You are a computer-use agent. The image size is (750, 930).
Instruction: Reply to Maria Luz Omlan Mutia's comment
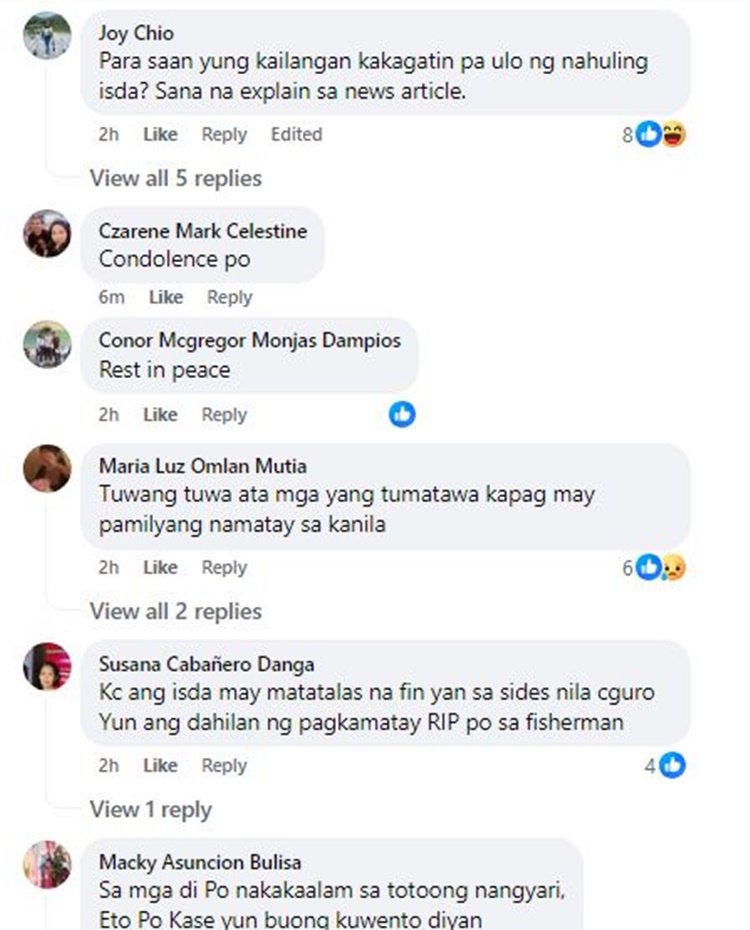coord(224,568)
